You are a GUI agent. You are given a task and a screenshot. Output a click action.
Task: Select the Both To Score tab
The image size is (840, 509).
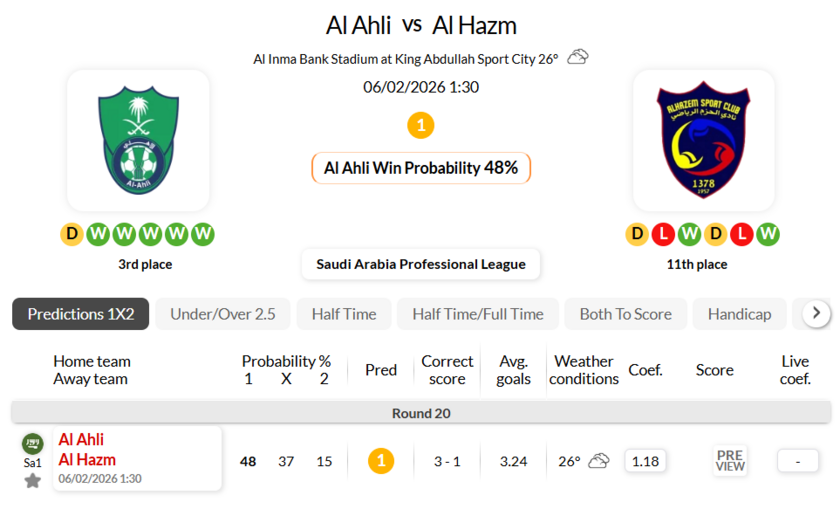coord(626,314)
